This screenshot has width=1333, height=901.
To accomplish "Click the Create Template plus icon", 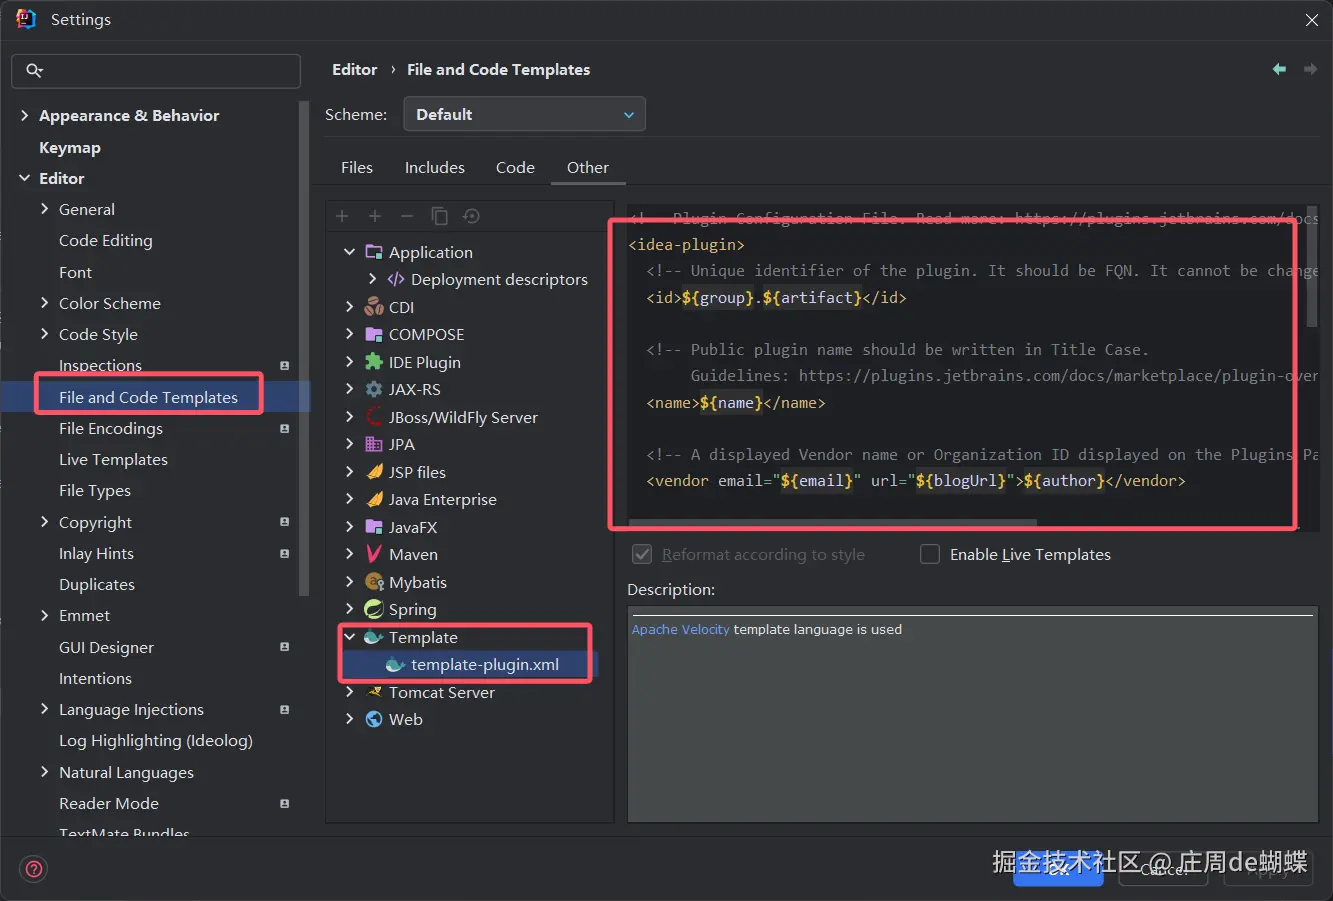I will pos(342,216).
